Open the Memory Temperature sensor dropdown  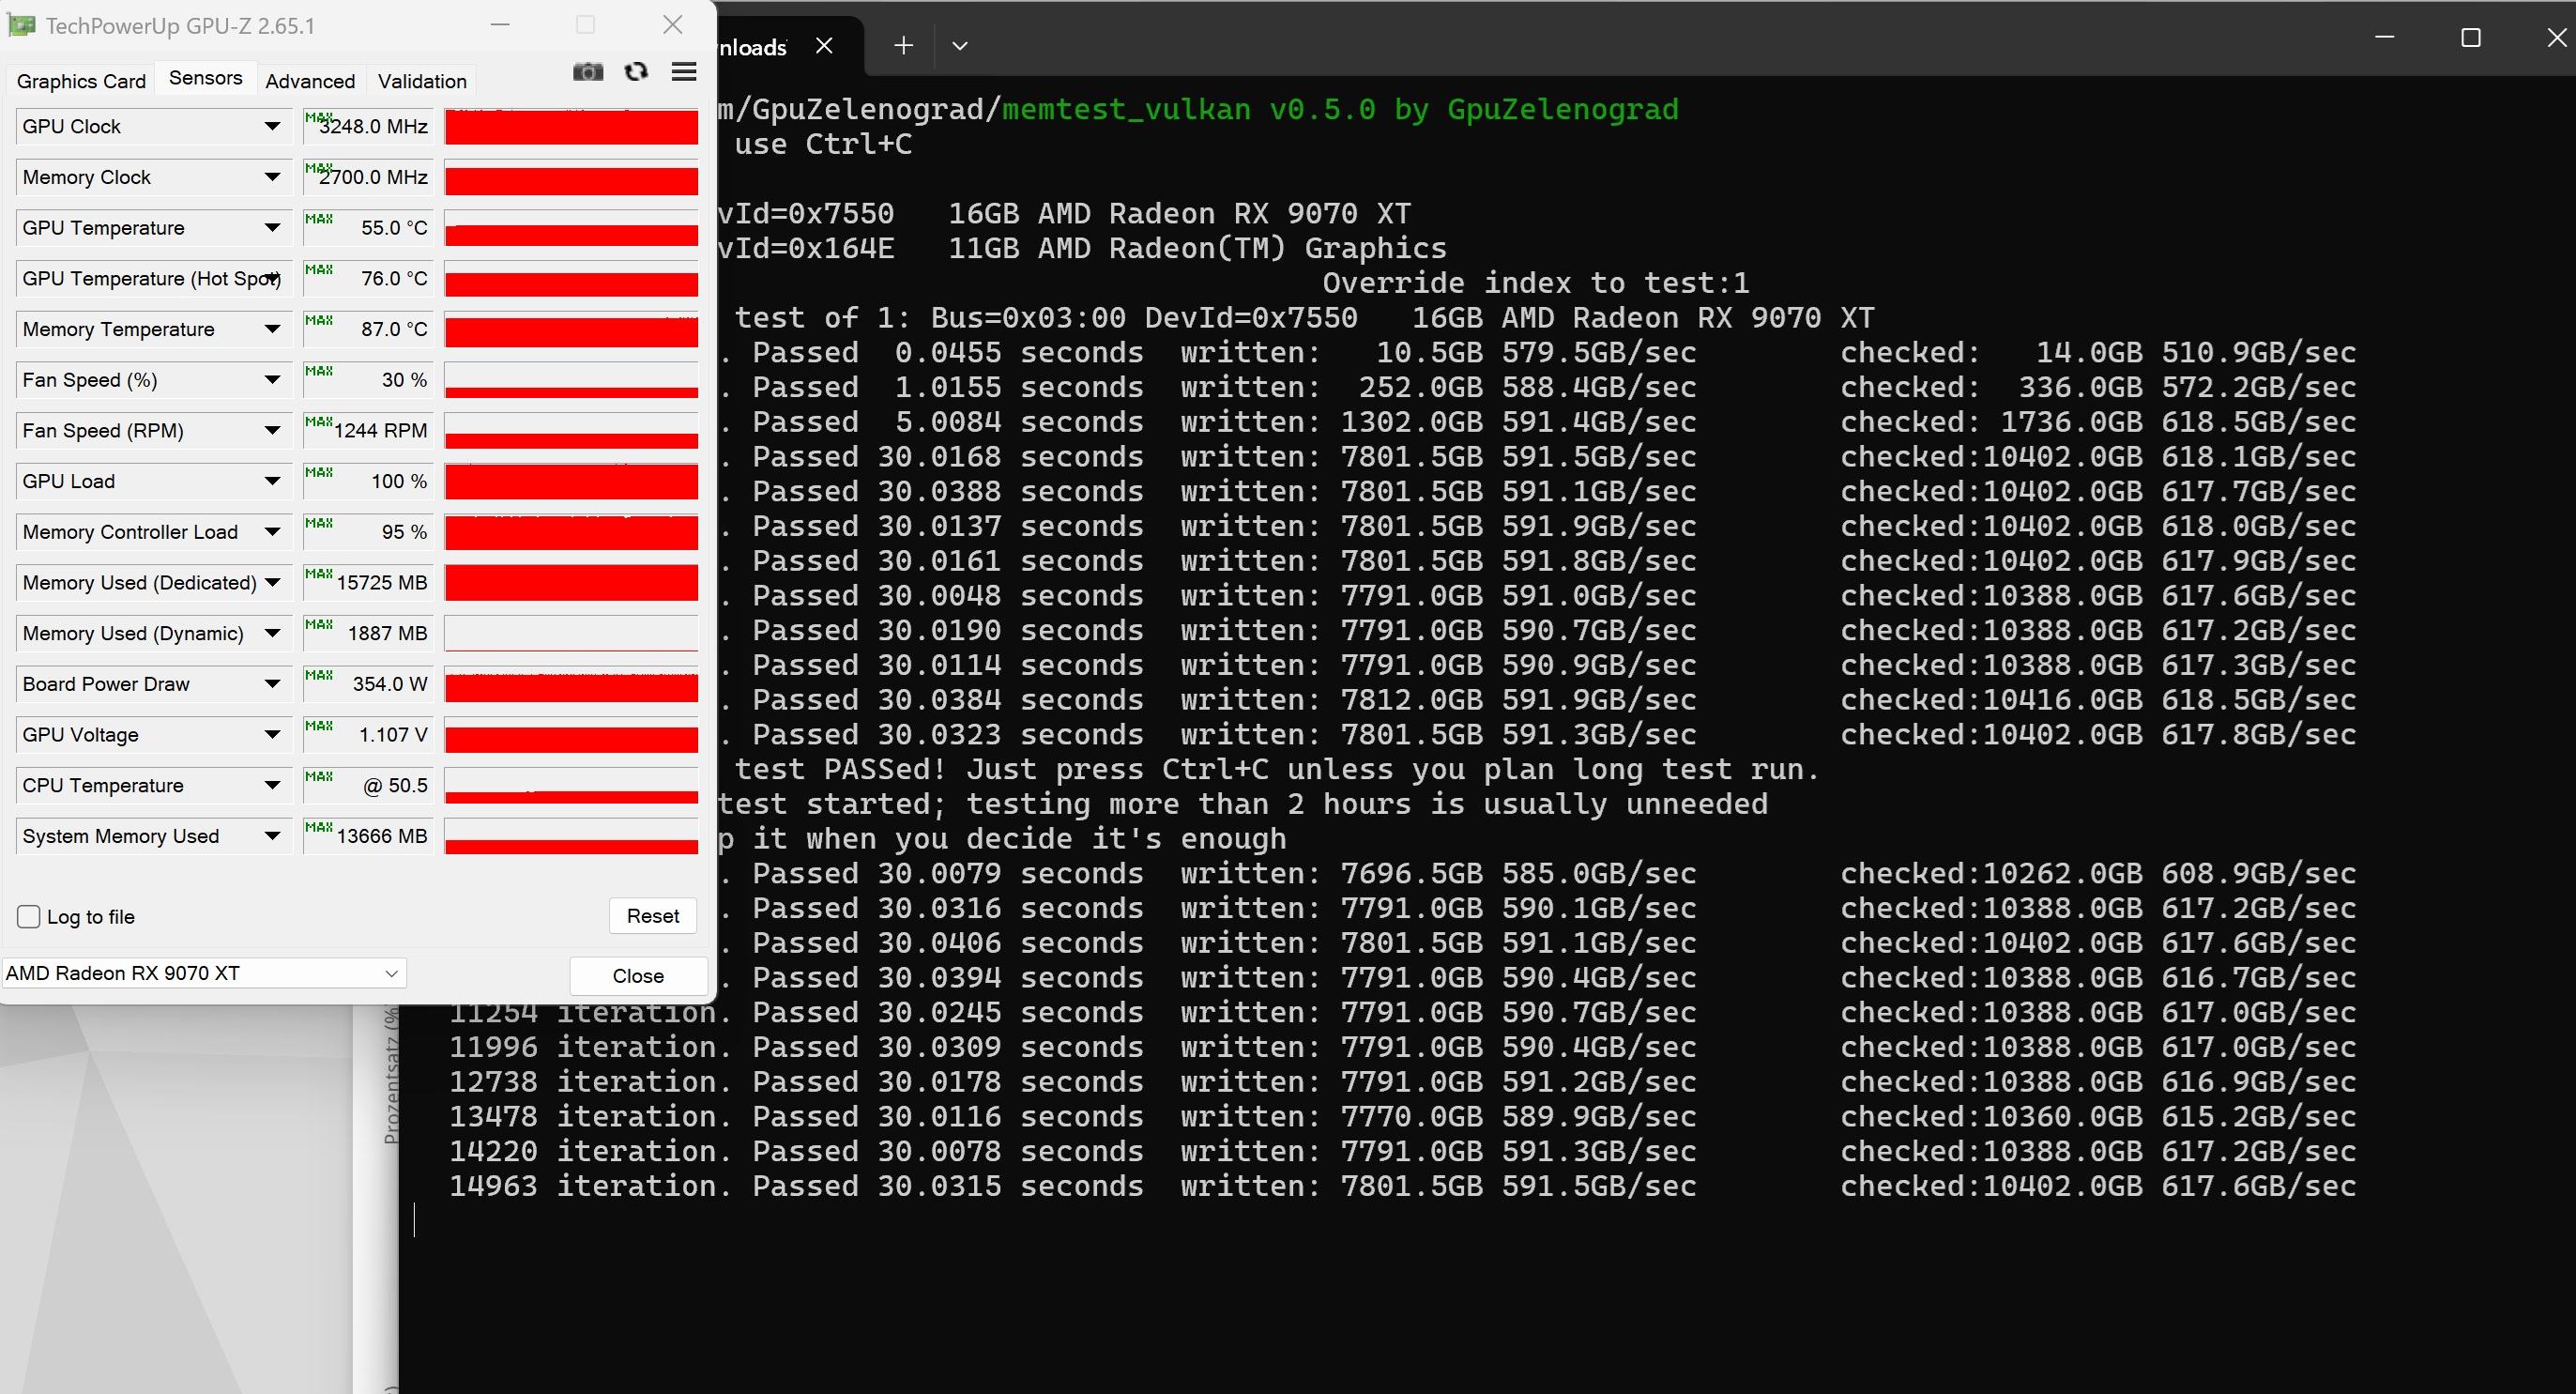(272, 329)
